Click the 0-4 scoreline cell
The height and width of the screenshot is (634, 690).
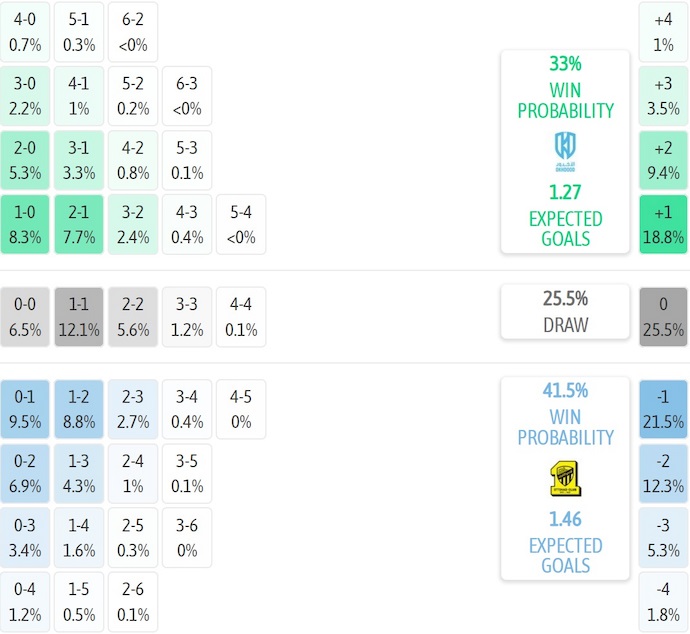(x=25, y=601)
